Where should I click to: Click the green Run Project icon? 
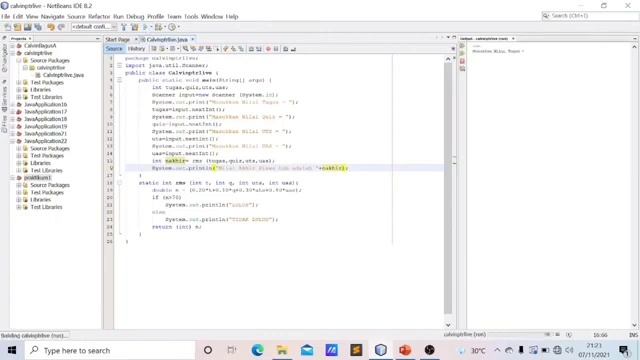click(x=145, y=27)
